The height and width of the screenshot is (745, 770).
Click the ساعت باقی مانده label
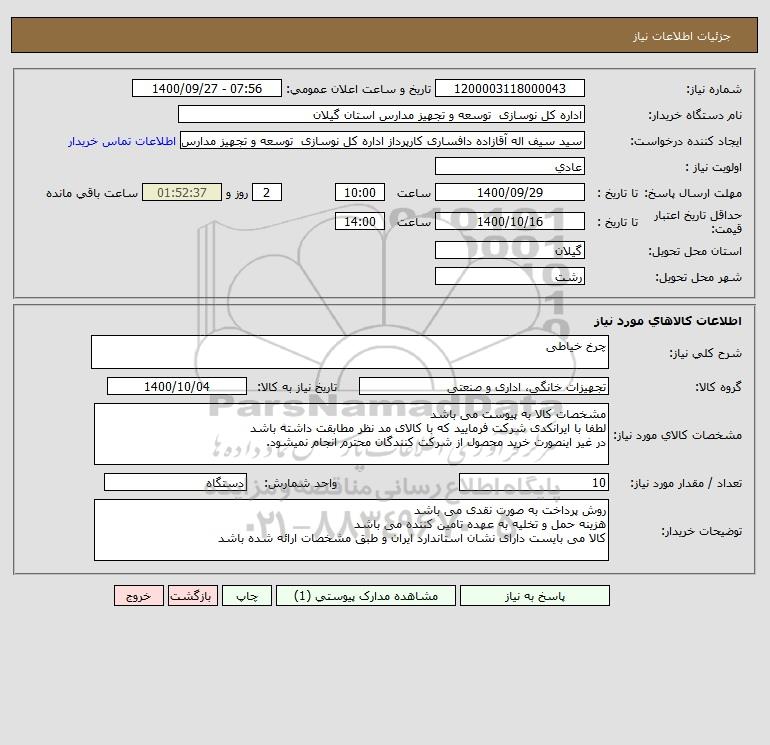pos(92,193)
